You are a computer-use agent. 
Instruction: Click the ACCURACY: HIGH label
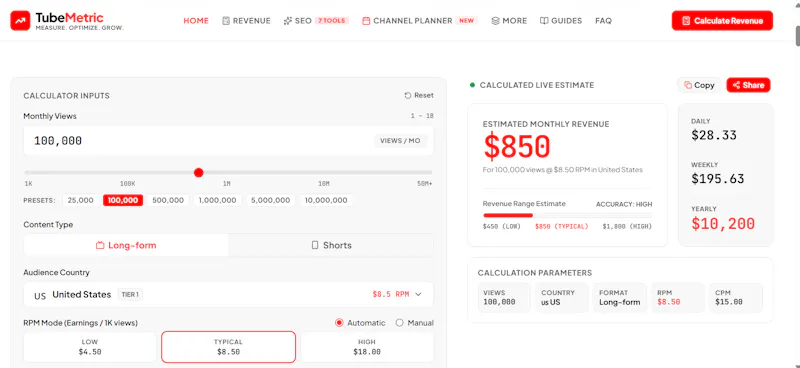pos(624,204)
